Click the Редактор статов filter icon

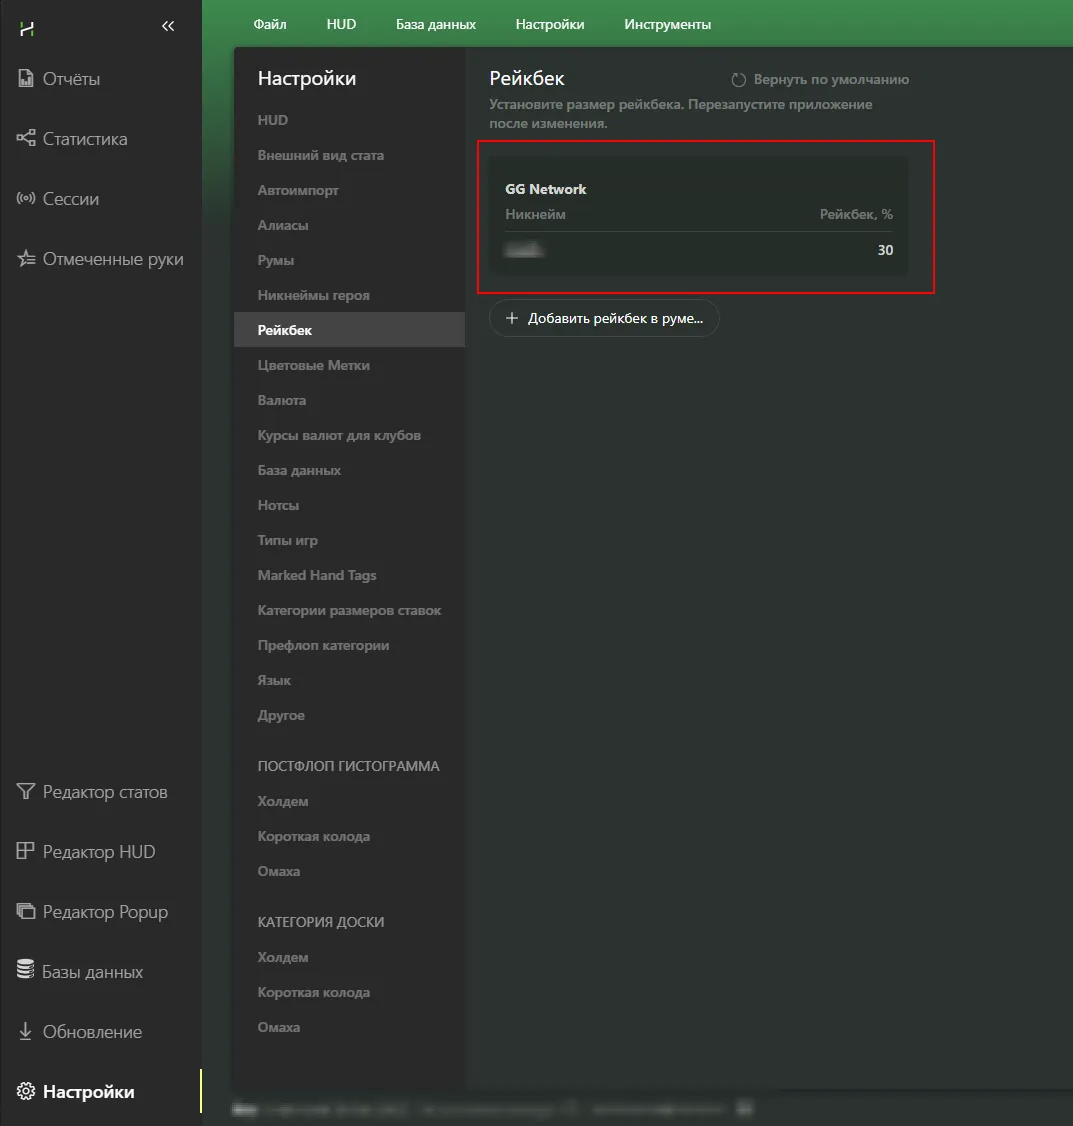(x=26, y=792)
